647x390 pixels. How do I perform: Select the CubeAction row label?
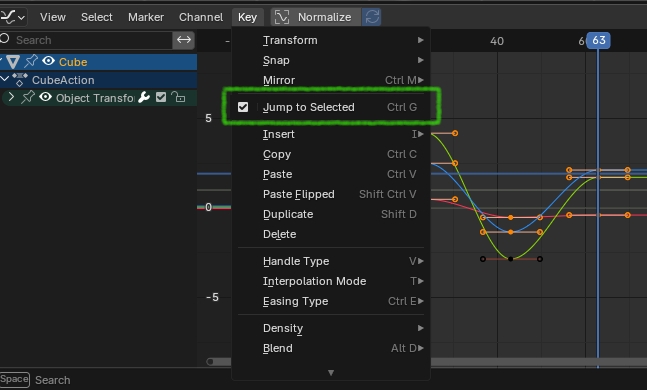pyautogui.click(x=63, y=80)
